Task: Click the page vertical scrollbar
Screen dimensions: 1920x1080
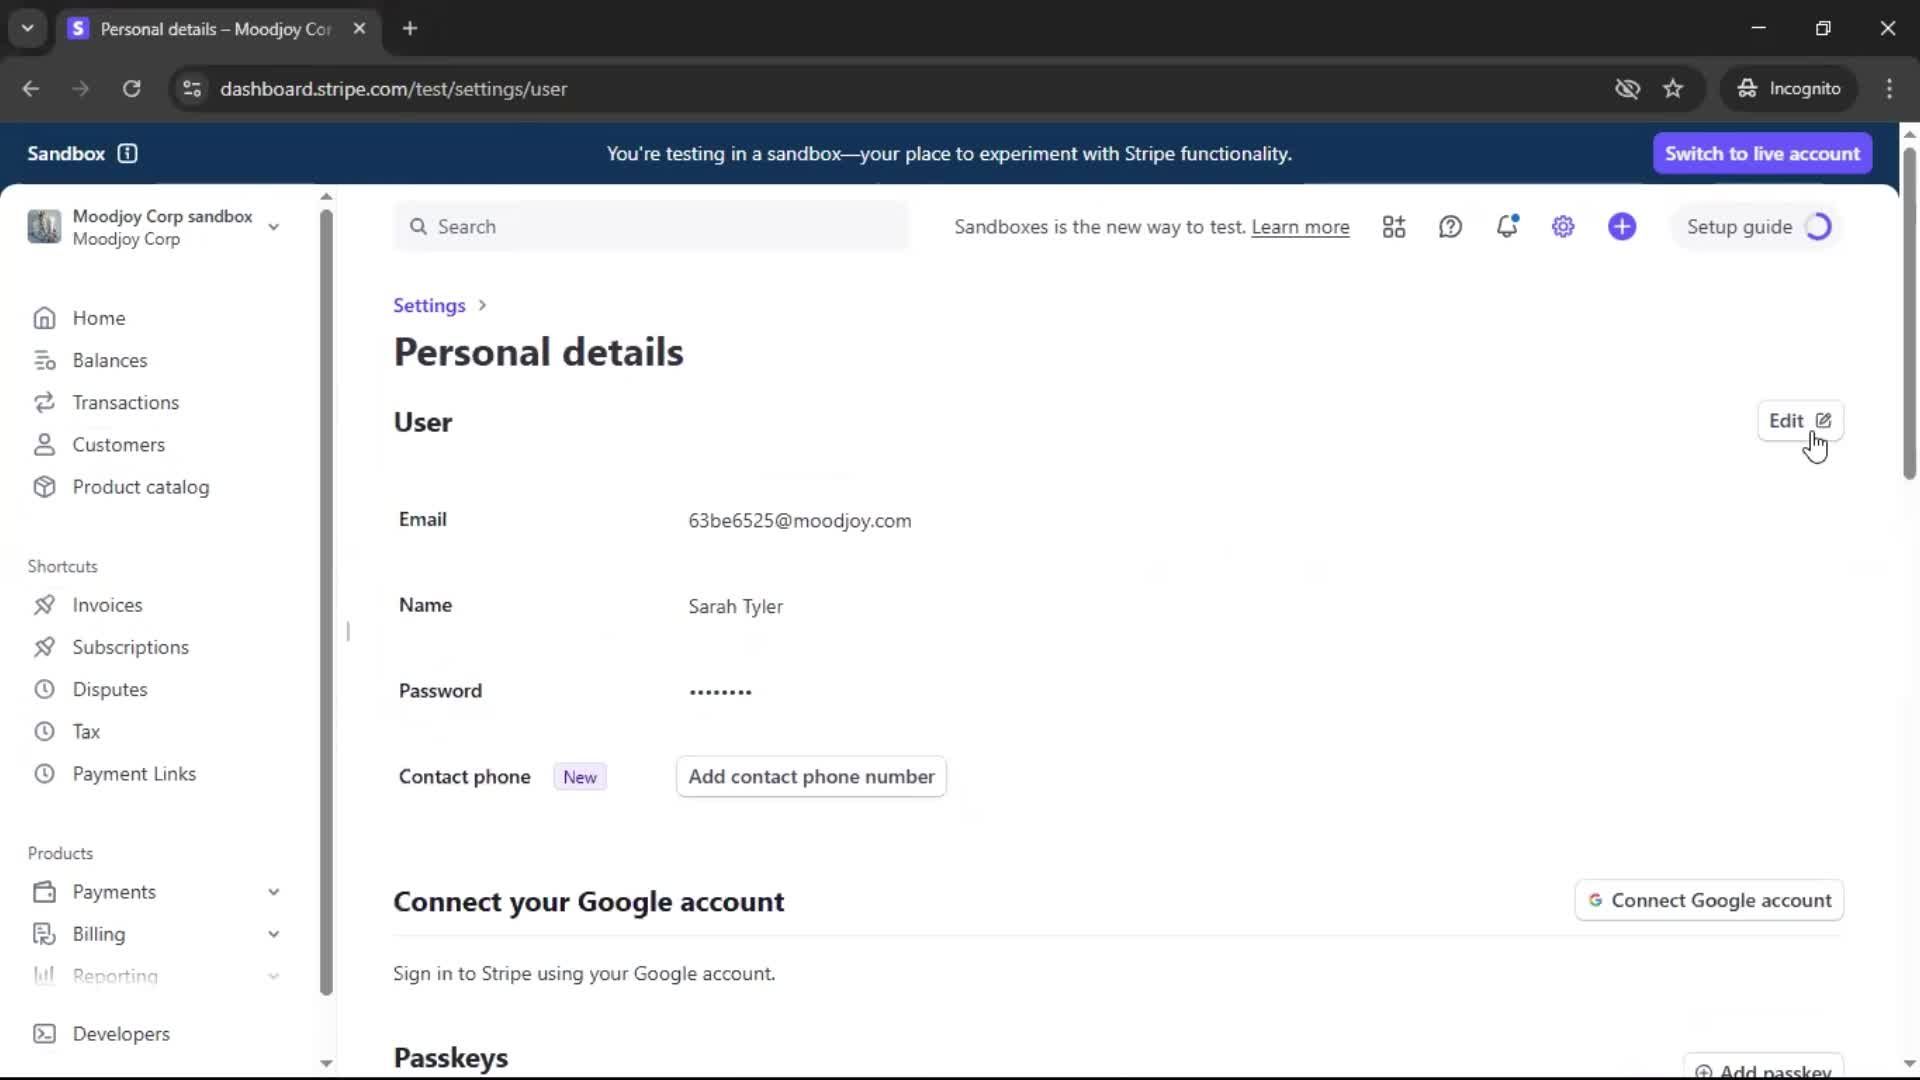Action: click(1909, 314)
